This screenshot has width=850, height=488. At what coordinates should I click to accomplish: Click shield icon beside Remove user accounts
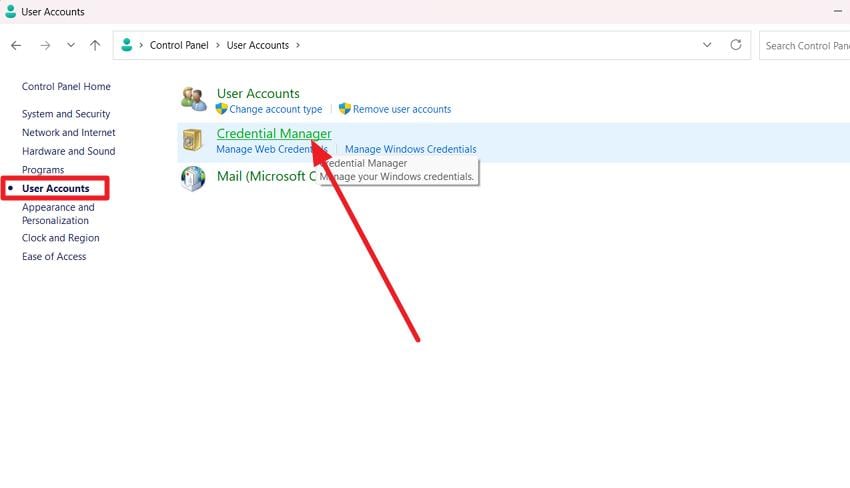(x=345, y=109)
